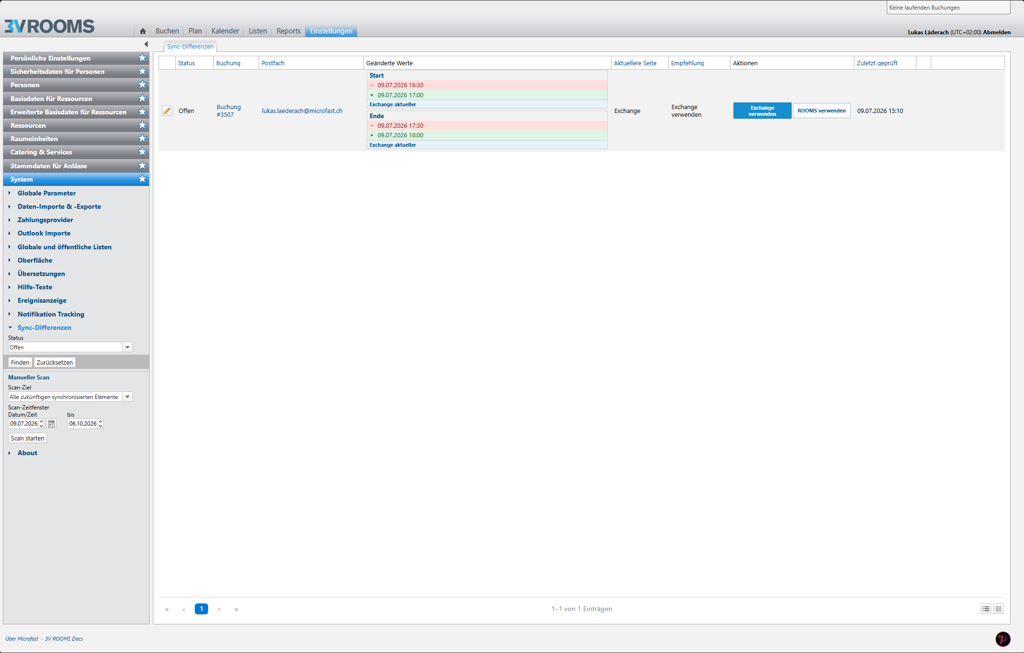
Task: Open the Kalender menu tab
Action: click(225, 31)
